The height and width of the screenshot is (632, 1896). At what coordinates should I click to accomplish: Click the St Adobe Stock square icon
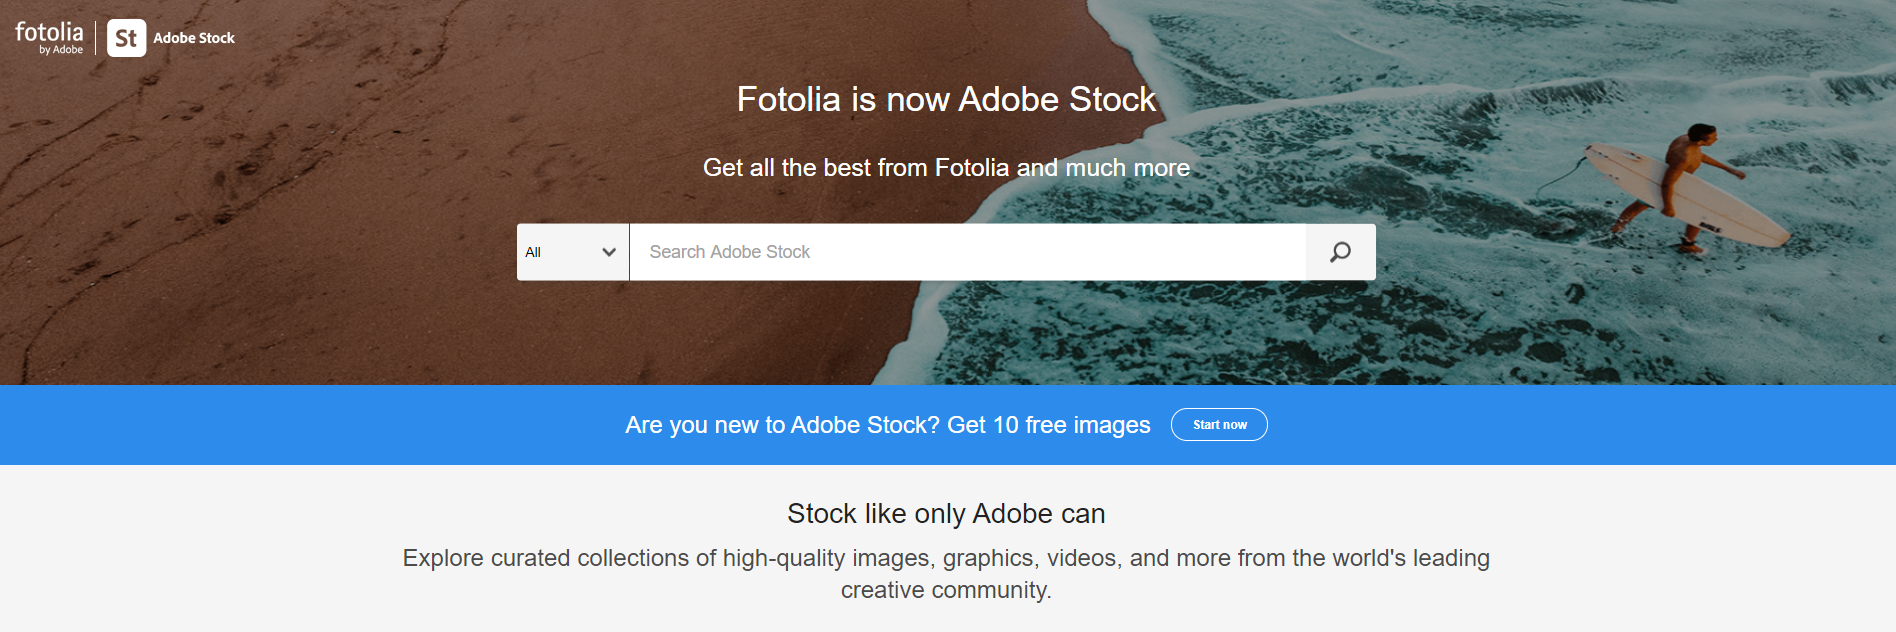click(126, 38)
